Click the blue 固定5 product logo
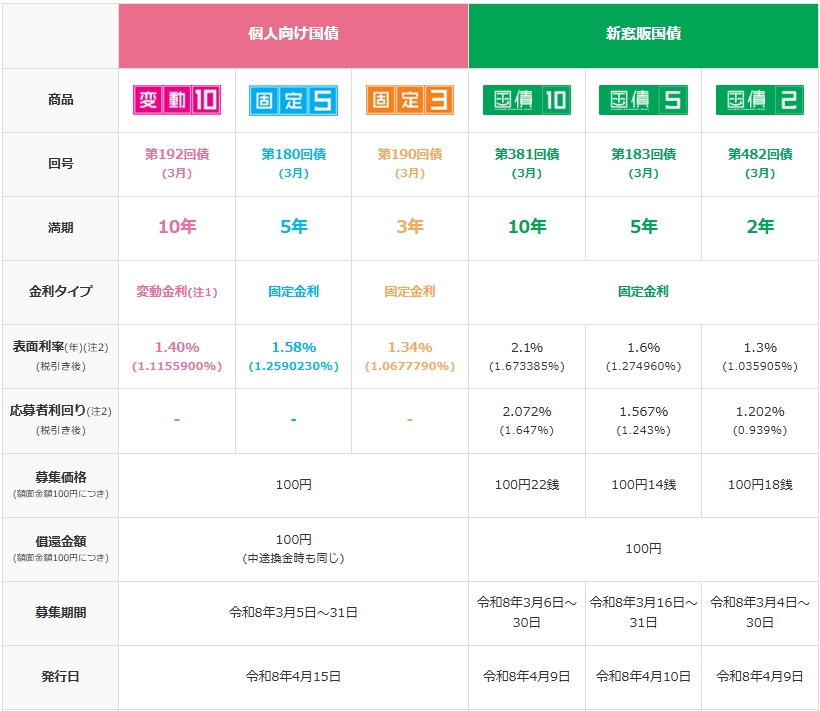This screenshot has height=711, width=820. [293, 100]
